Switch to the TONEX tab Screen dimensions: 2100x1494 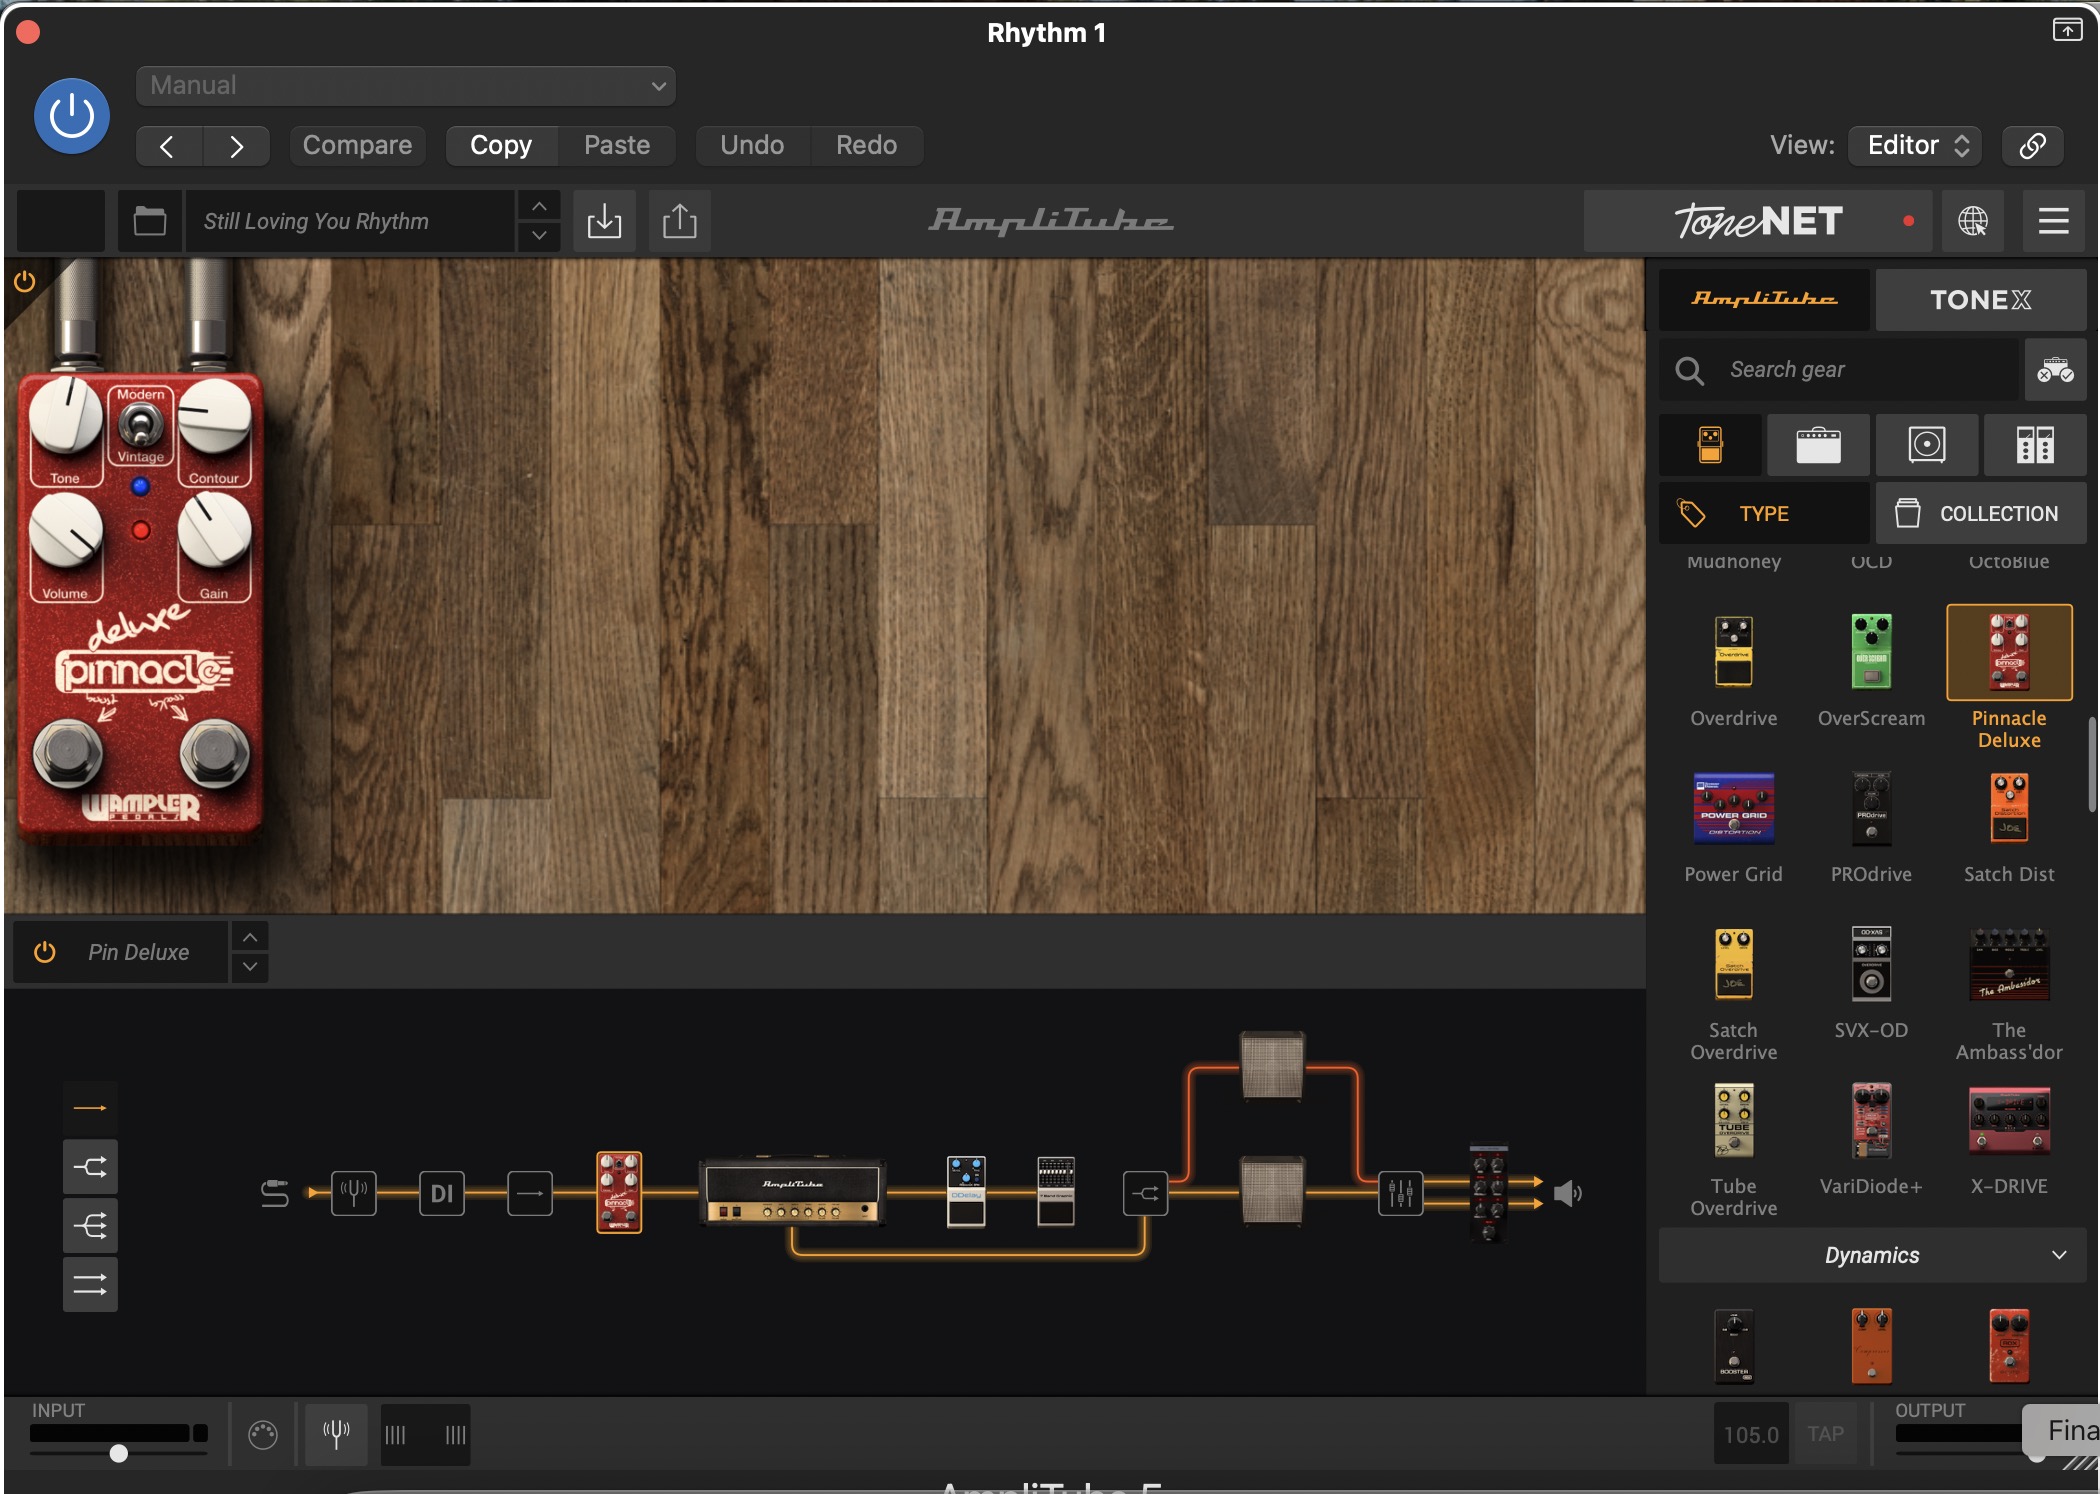[x=1980, y=299]
